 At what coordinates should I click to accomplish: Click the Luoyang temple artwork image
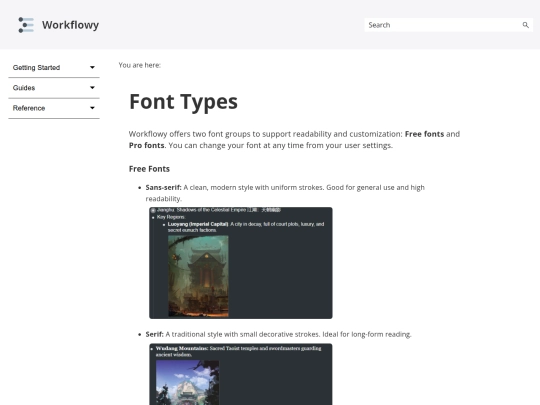pos(198,276)
